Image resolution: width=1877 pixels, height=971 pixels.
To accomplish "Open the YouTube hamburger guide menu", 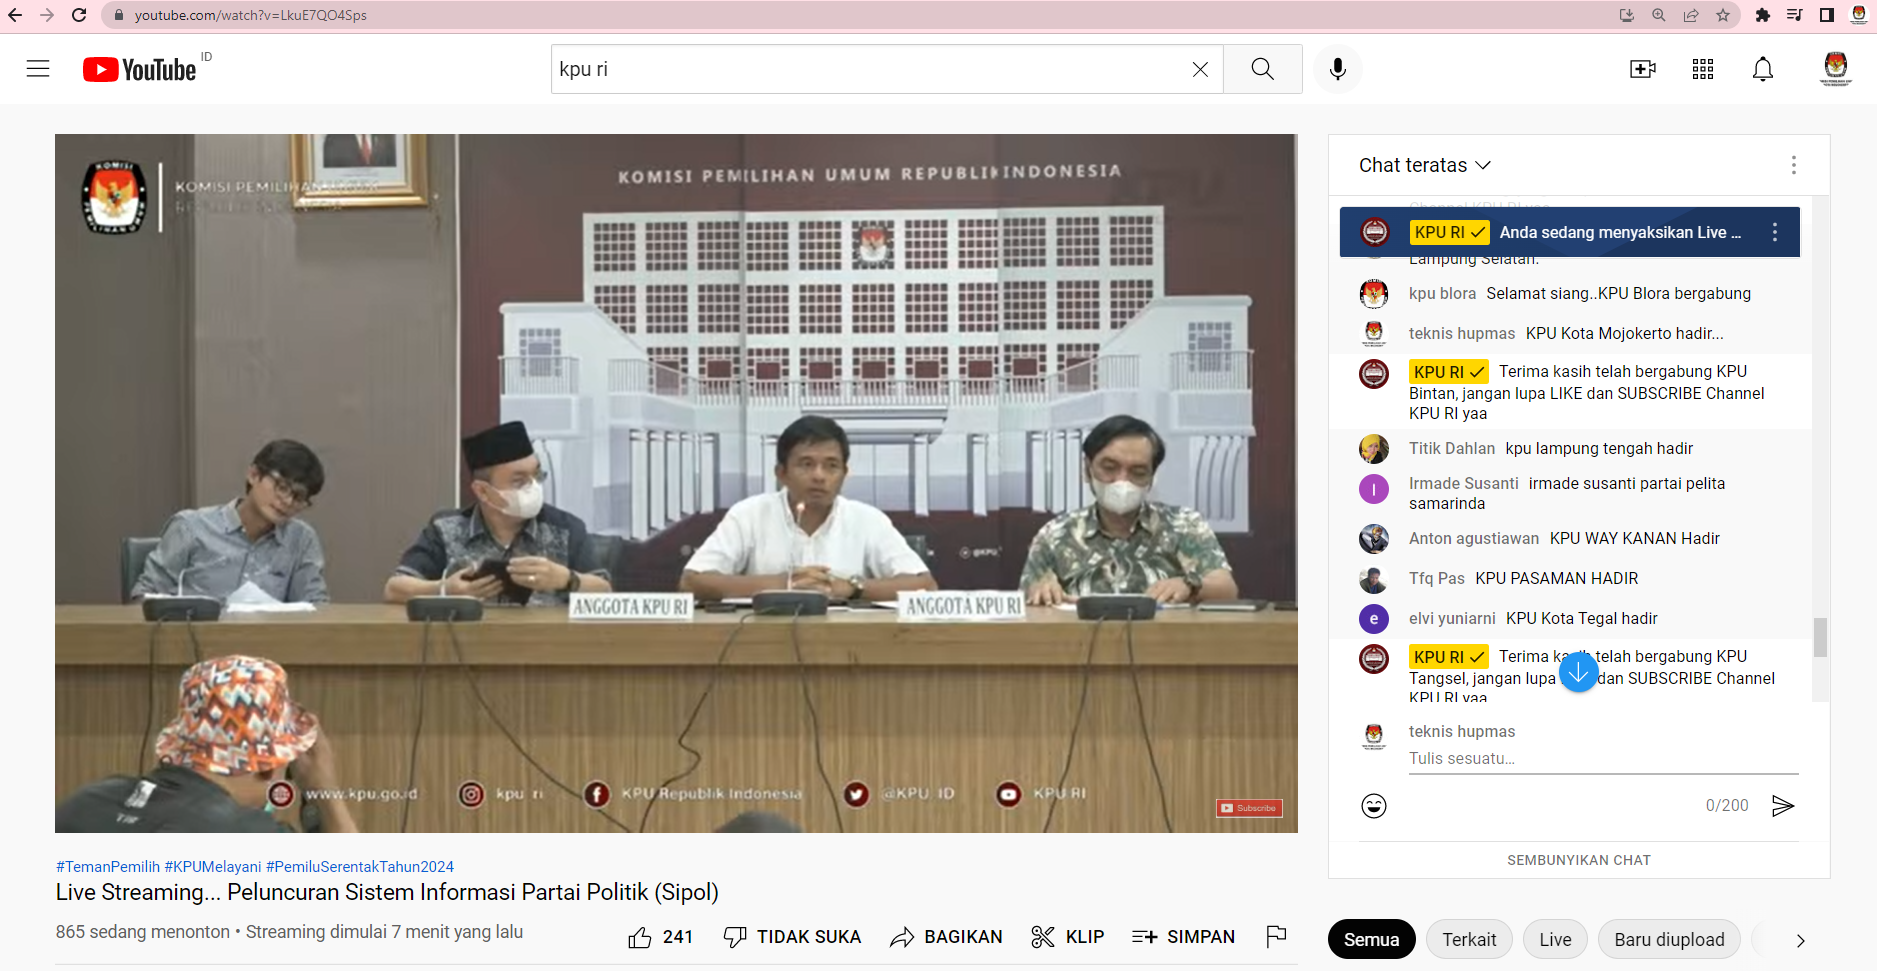I will 38,69.
